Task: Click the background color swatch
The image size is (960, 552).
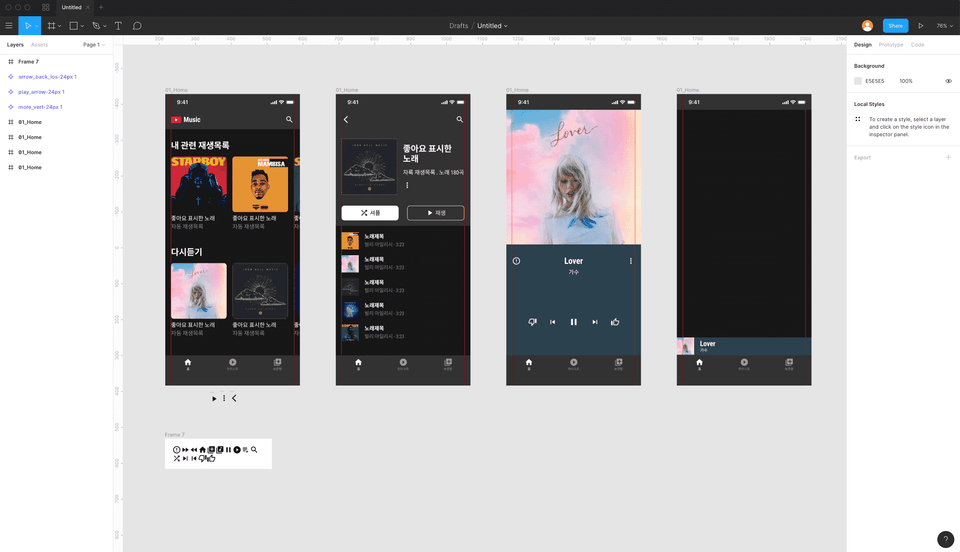Action: coord(858,81)
